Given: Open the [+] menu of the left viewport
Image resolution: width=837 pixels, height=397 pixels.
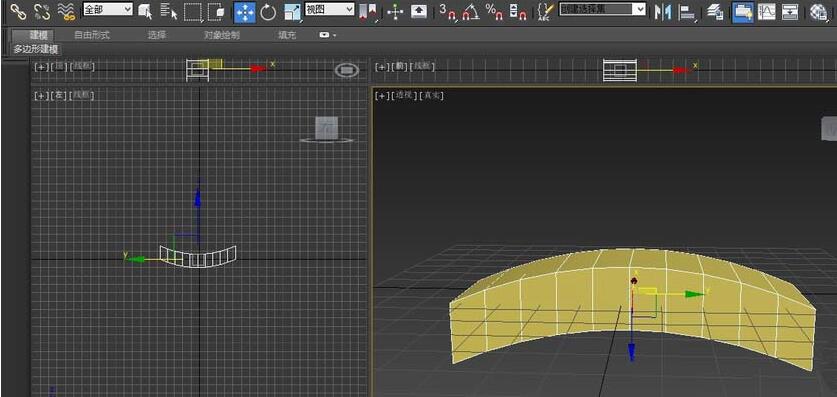Looking at the screenshot, I should pyautogui.click(x=41, y=96).
